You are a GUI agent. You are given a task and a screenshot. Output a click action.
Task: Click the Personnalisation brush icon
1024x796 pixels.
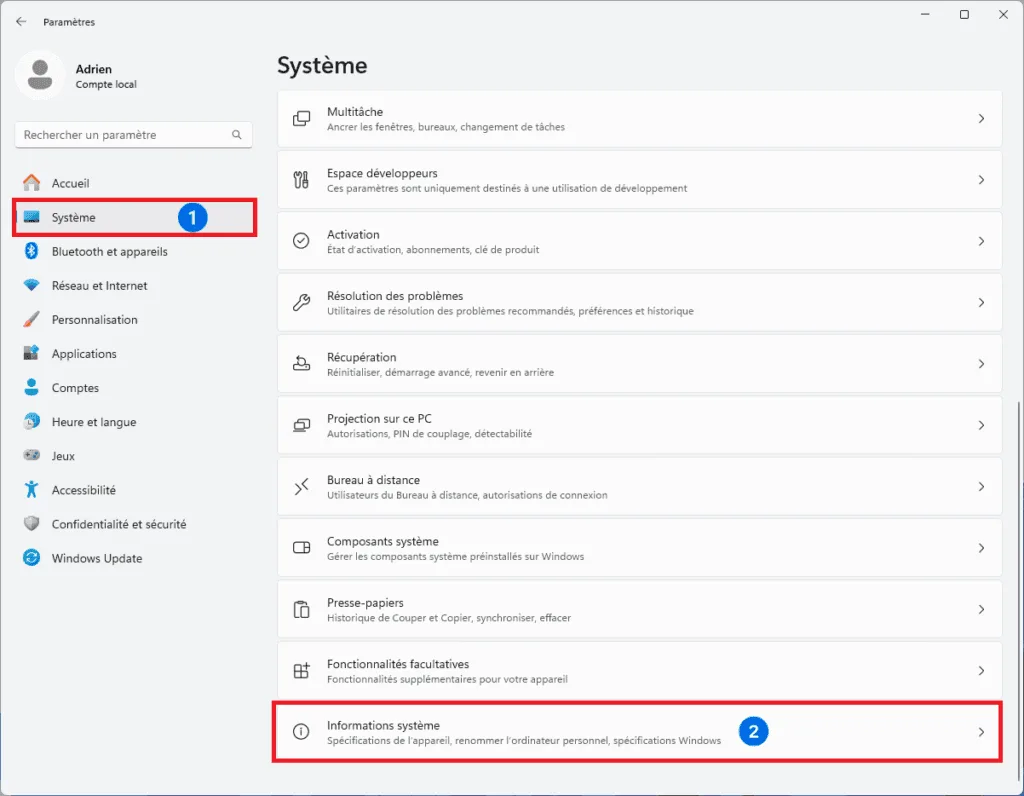pyautogui.click(x=31, y=319)
